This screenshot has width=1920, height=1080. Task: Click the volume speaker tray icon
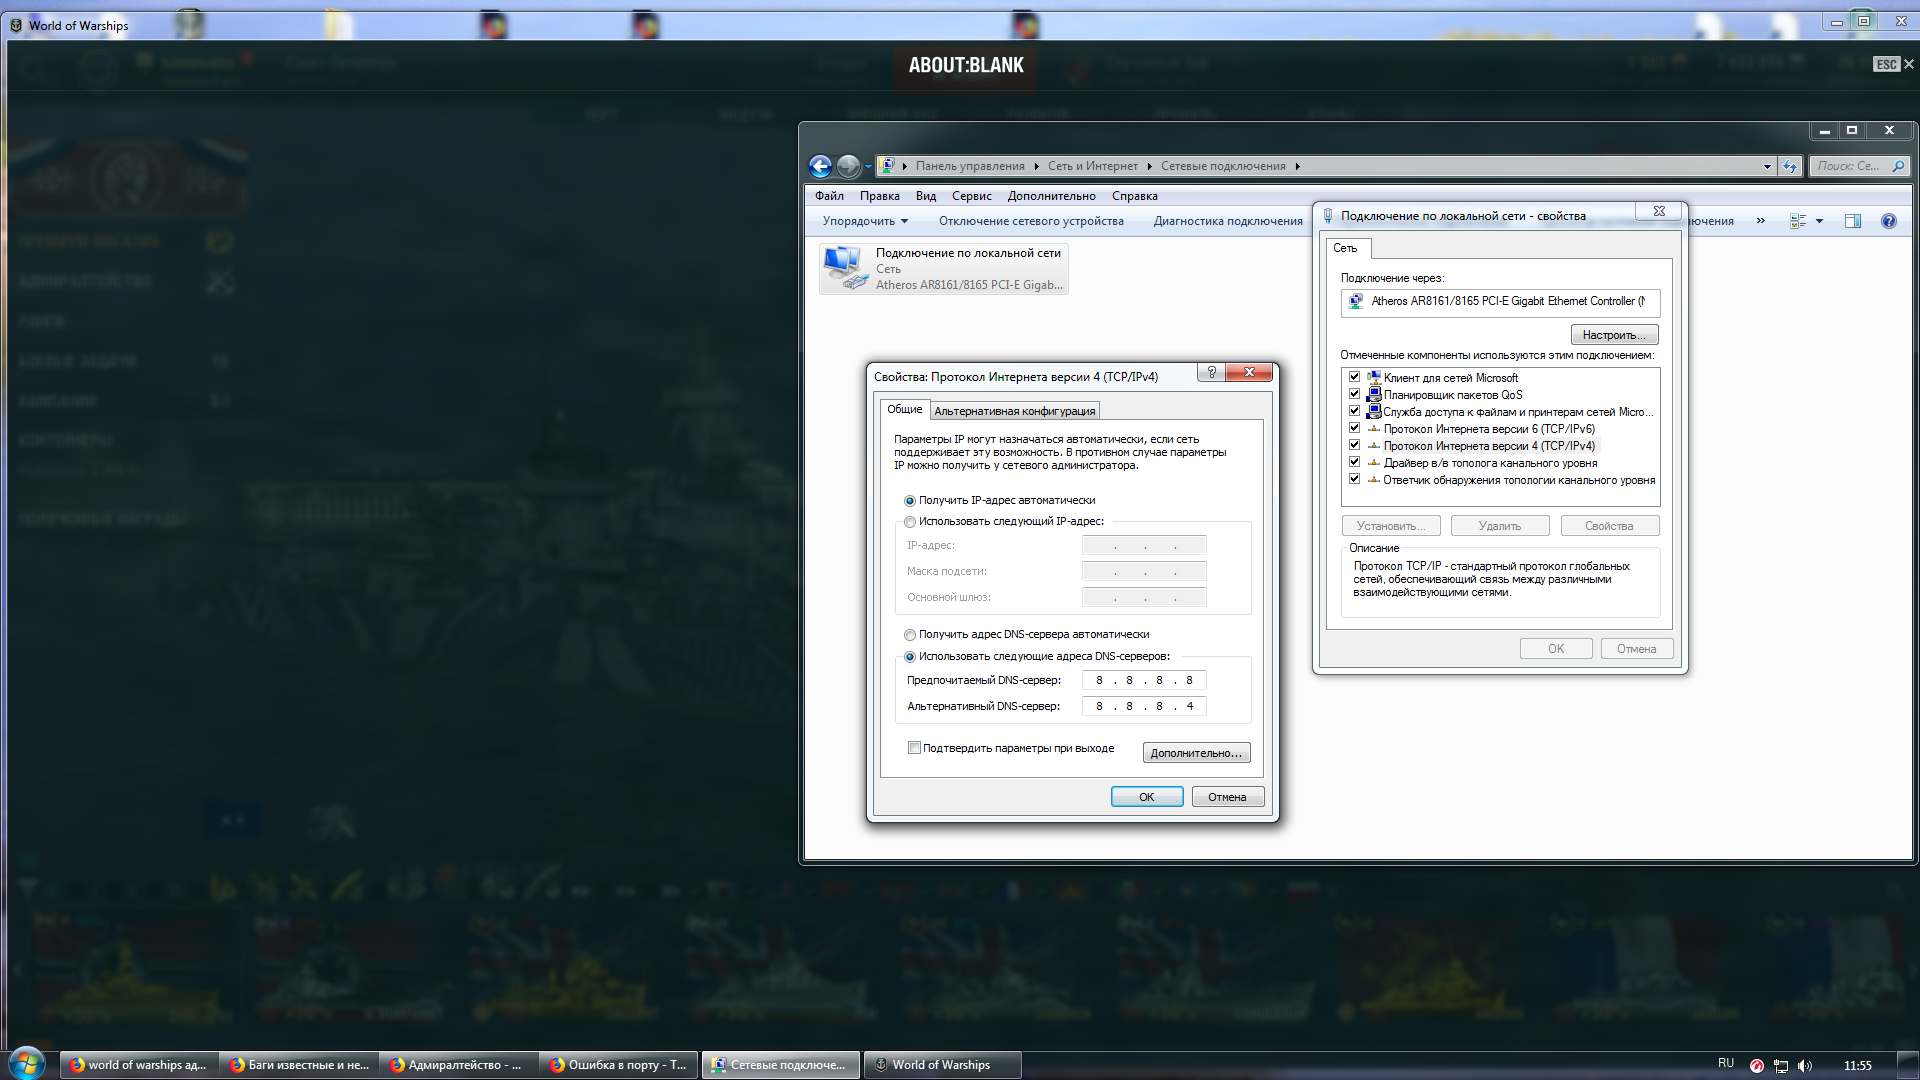click(x=1805, y=1065)
